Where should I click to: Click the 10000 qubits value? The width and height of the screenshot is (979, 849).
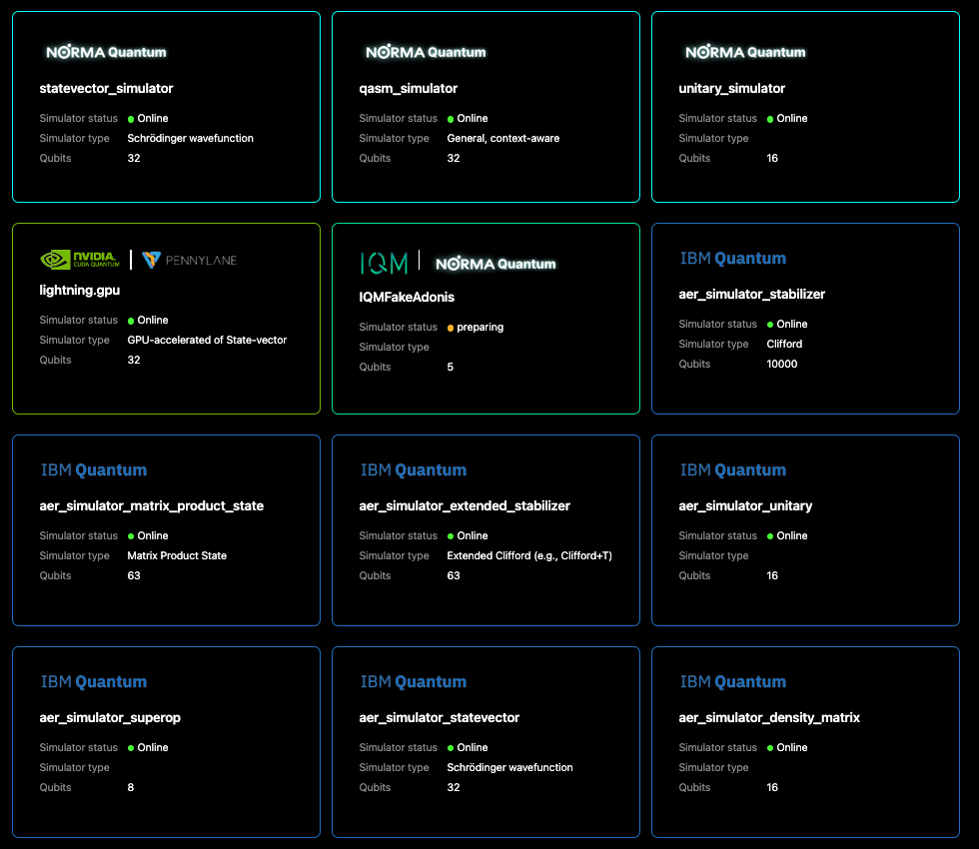click(x=782, y=364)
